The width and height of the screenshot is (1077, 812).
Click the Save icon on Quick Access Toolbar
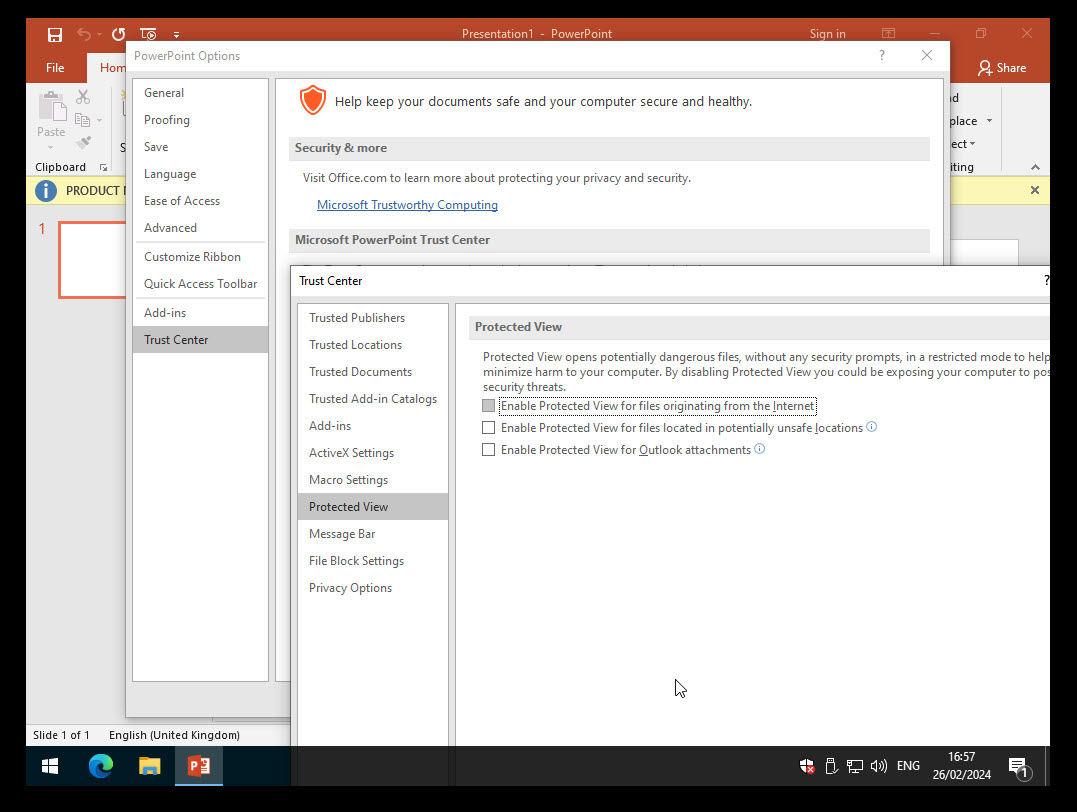55,33
